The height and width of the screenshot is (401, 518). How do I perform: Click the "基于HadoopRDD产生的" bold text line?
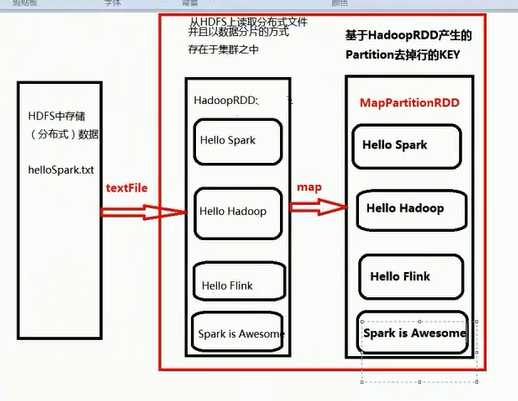coord(408,35)
